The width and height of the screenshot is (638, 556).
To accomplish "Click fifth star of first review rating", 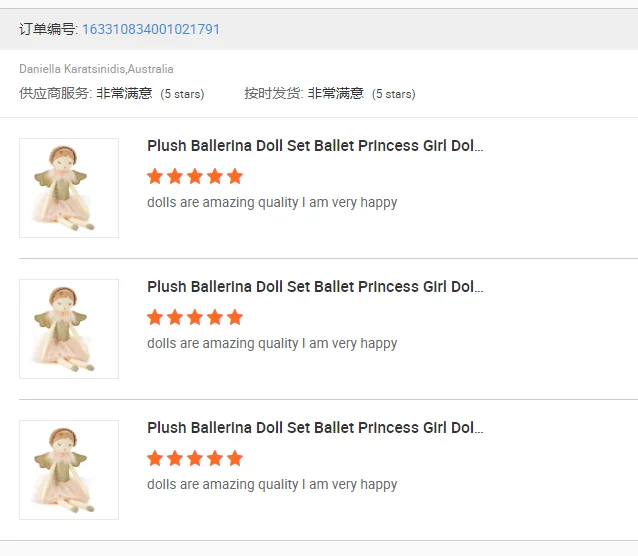I will [235, 177].
